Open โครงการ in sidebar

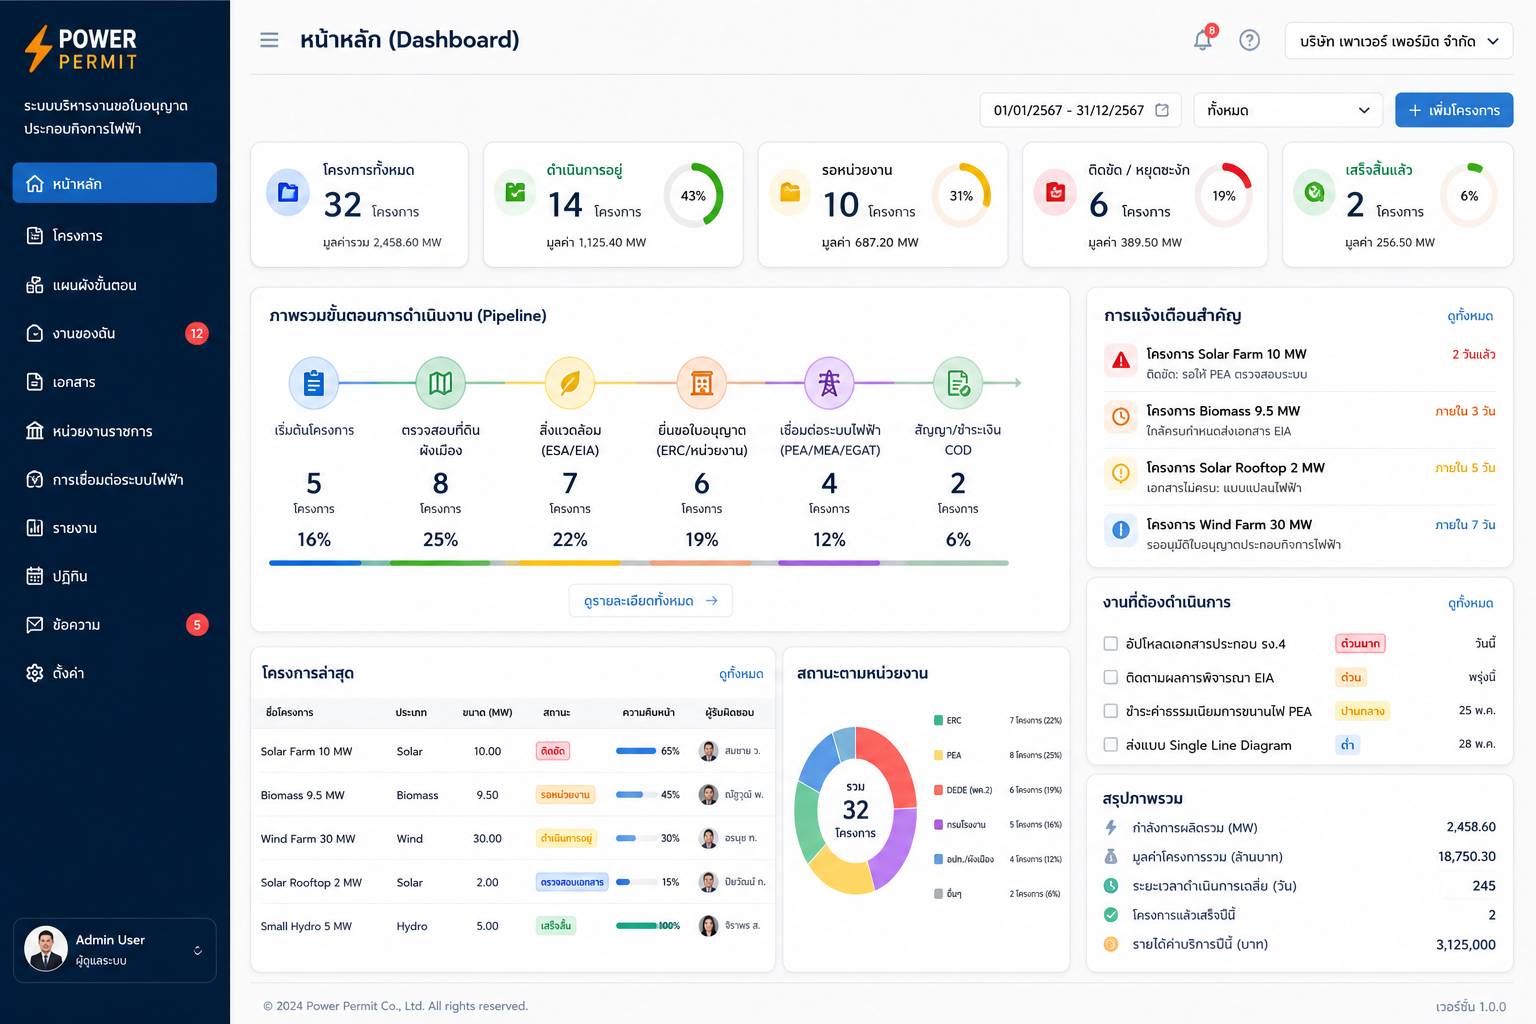pos(114,235)
